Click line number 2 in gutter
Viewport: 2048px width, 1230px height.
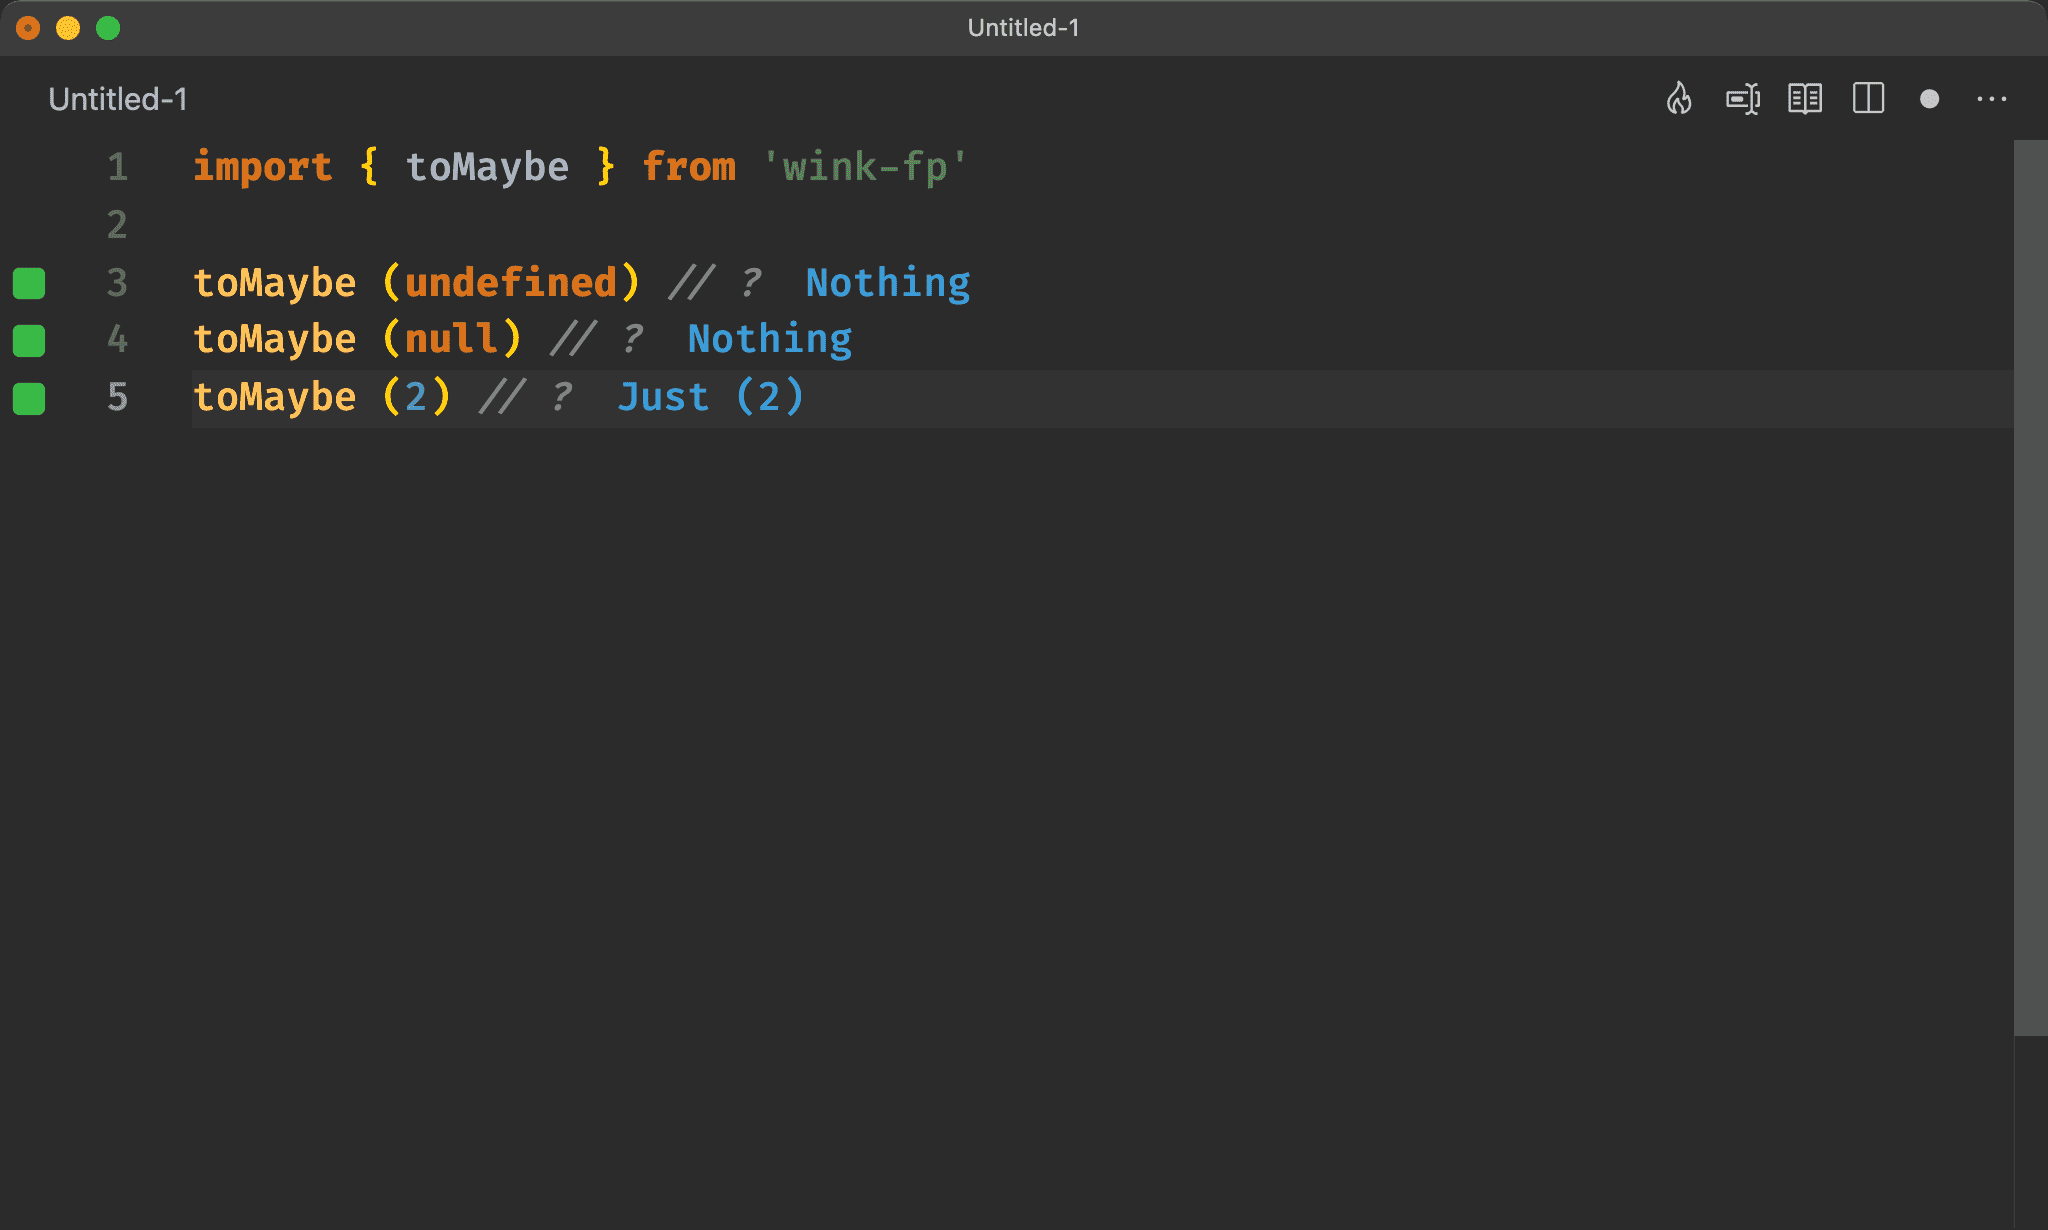(118, 225)
